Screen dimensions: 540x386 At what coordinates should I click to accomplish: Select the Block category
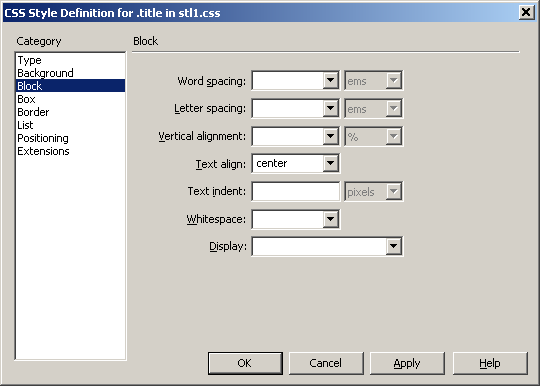click(70, 86)
